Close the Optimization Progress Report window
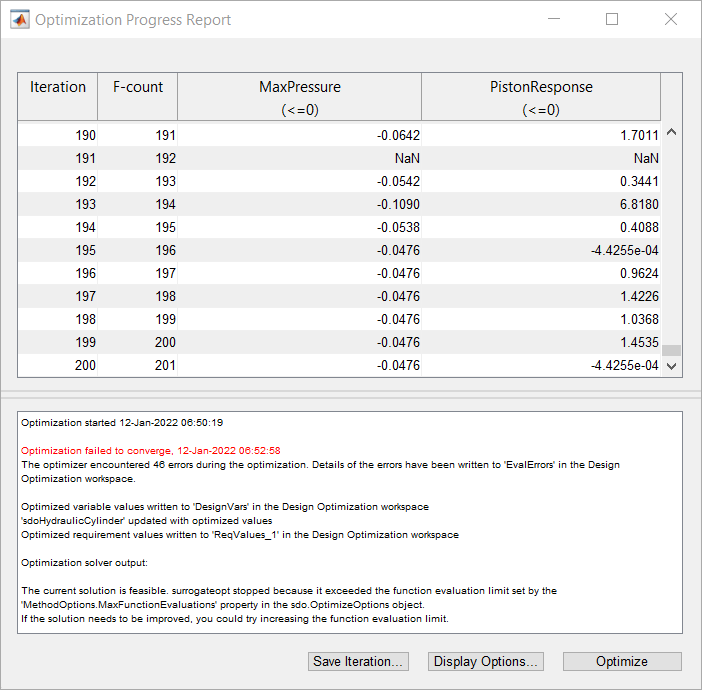The width and height of the screenshot is (702, 690). 671,19
